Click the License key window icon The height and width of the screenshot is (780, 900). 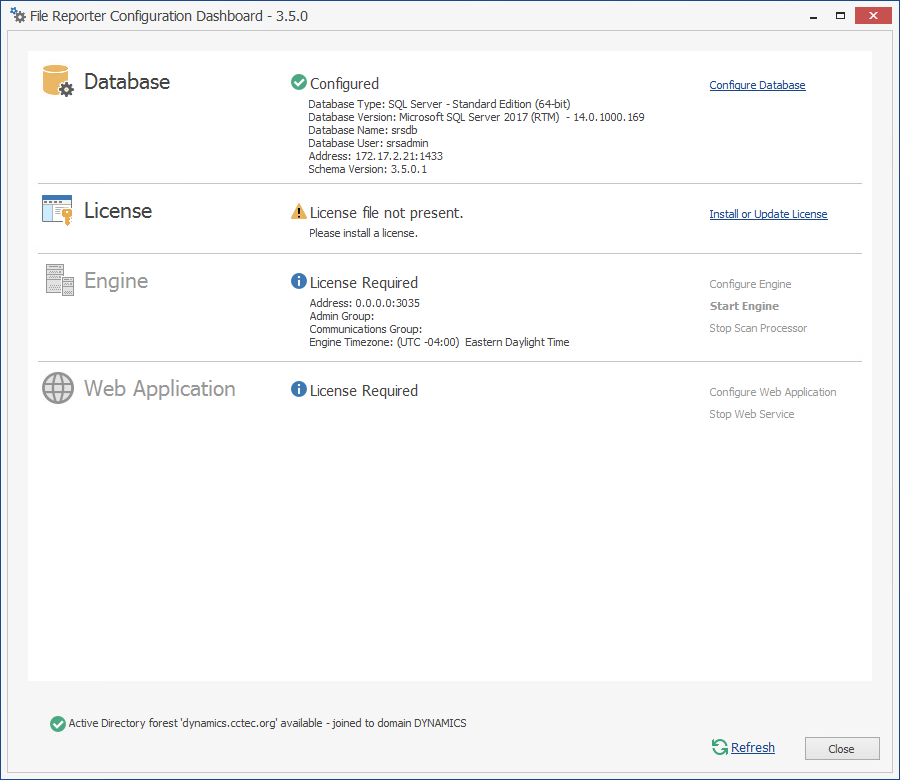(57, 210)
